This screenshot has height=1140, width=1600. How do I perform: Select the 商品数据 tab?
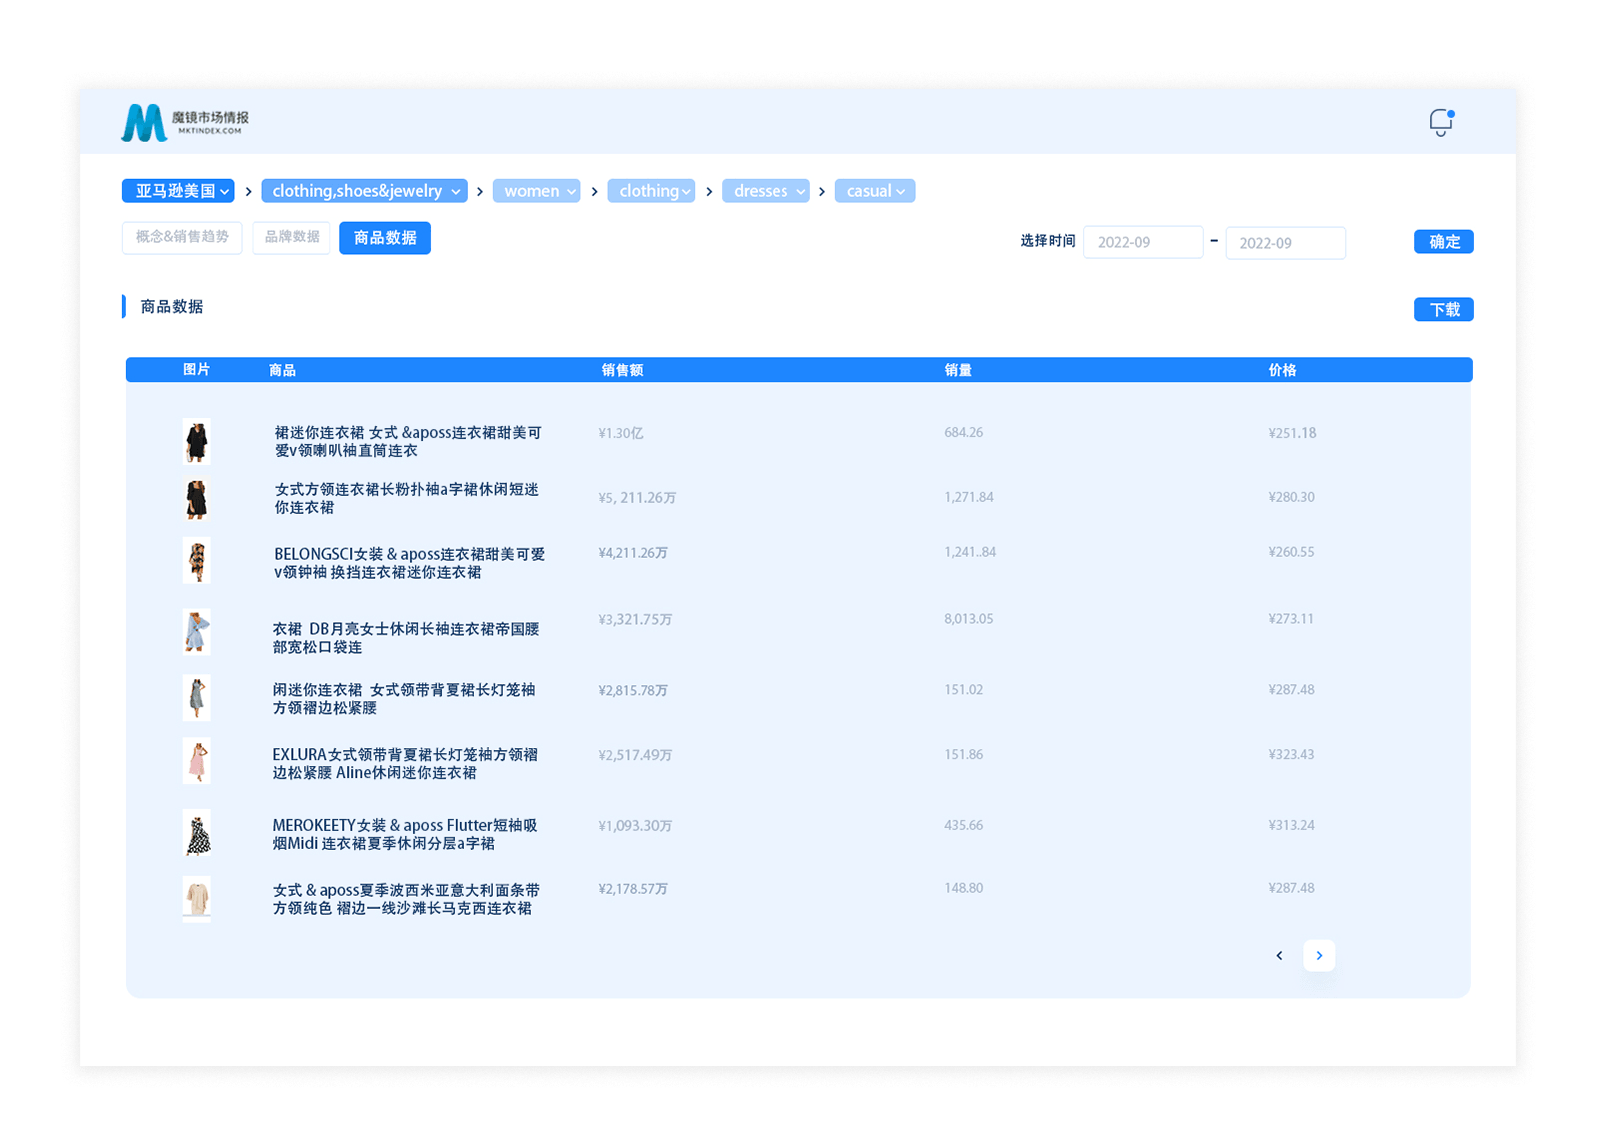click(x=385, y=238)
